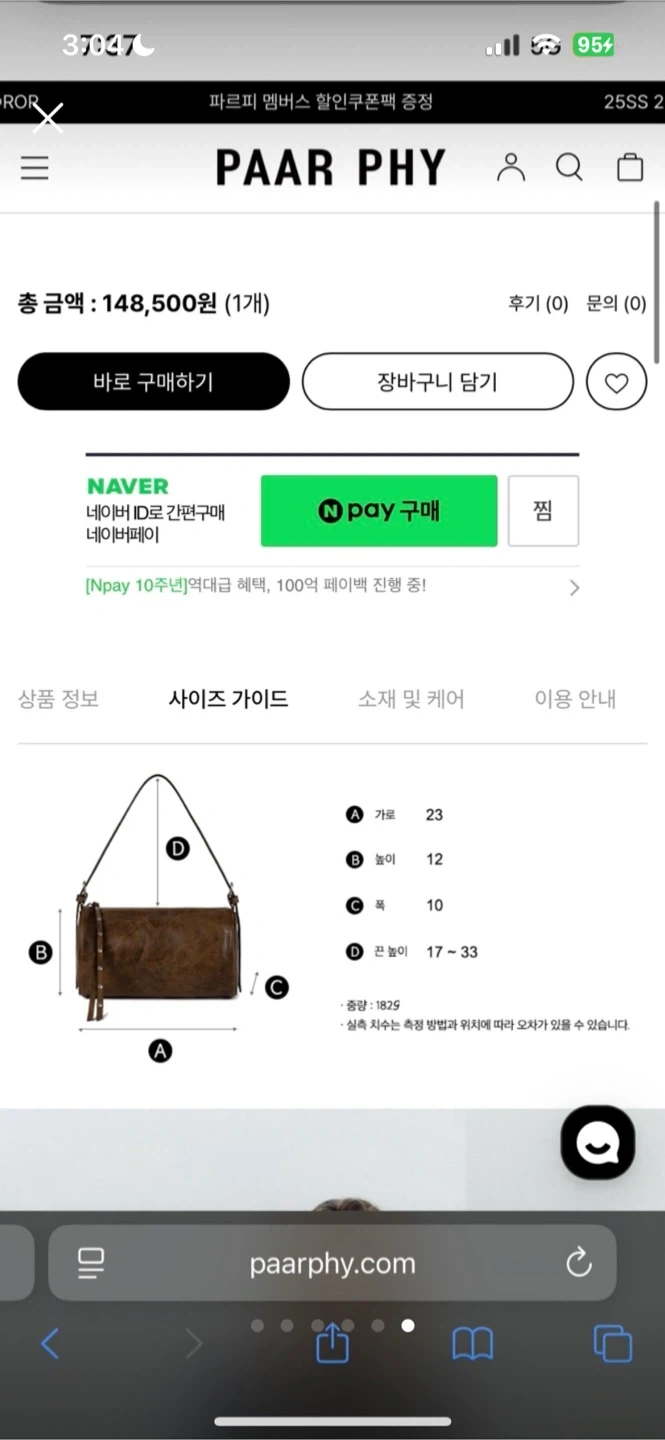The height and width of the screenshot is (1440, 665).
Task: Tap the search magnifier icon
Action: coord(569,168)
